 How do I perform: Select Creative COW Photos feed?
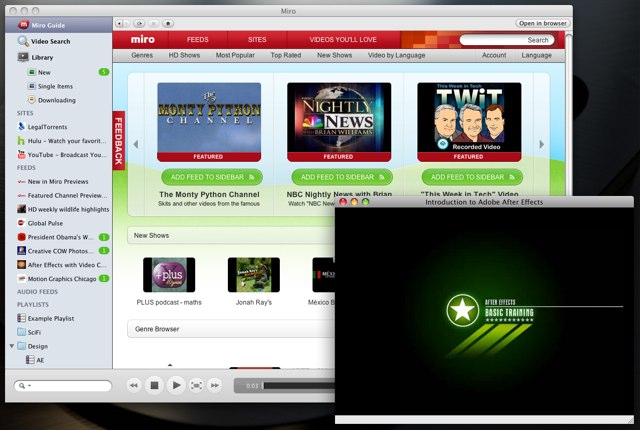(x=58, y=251)
